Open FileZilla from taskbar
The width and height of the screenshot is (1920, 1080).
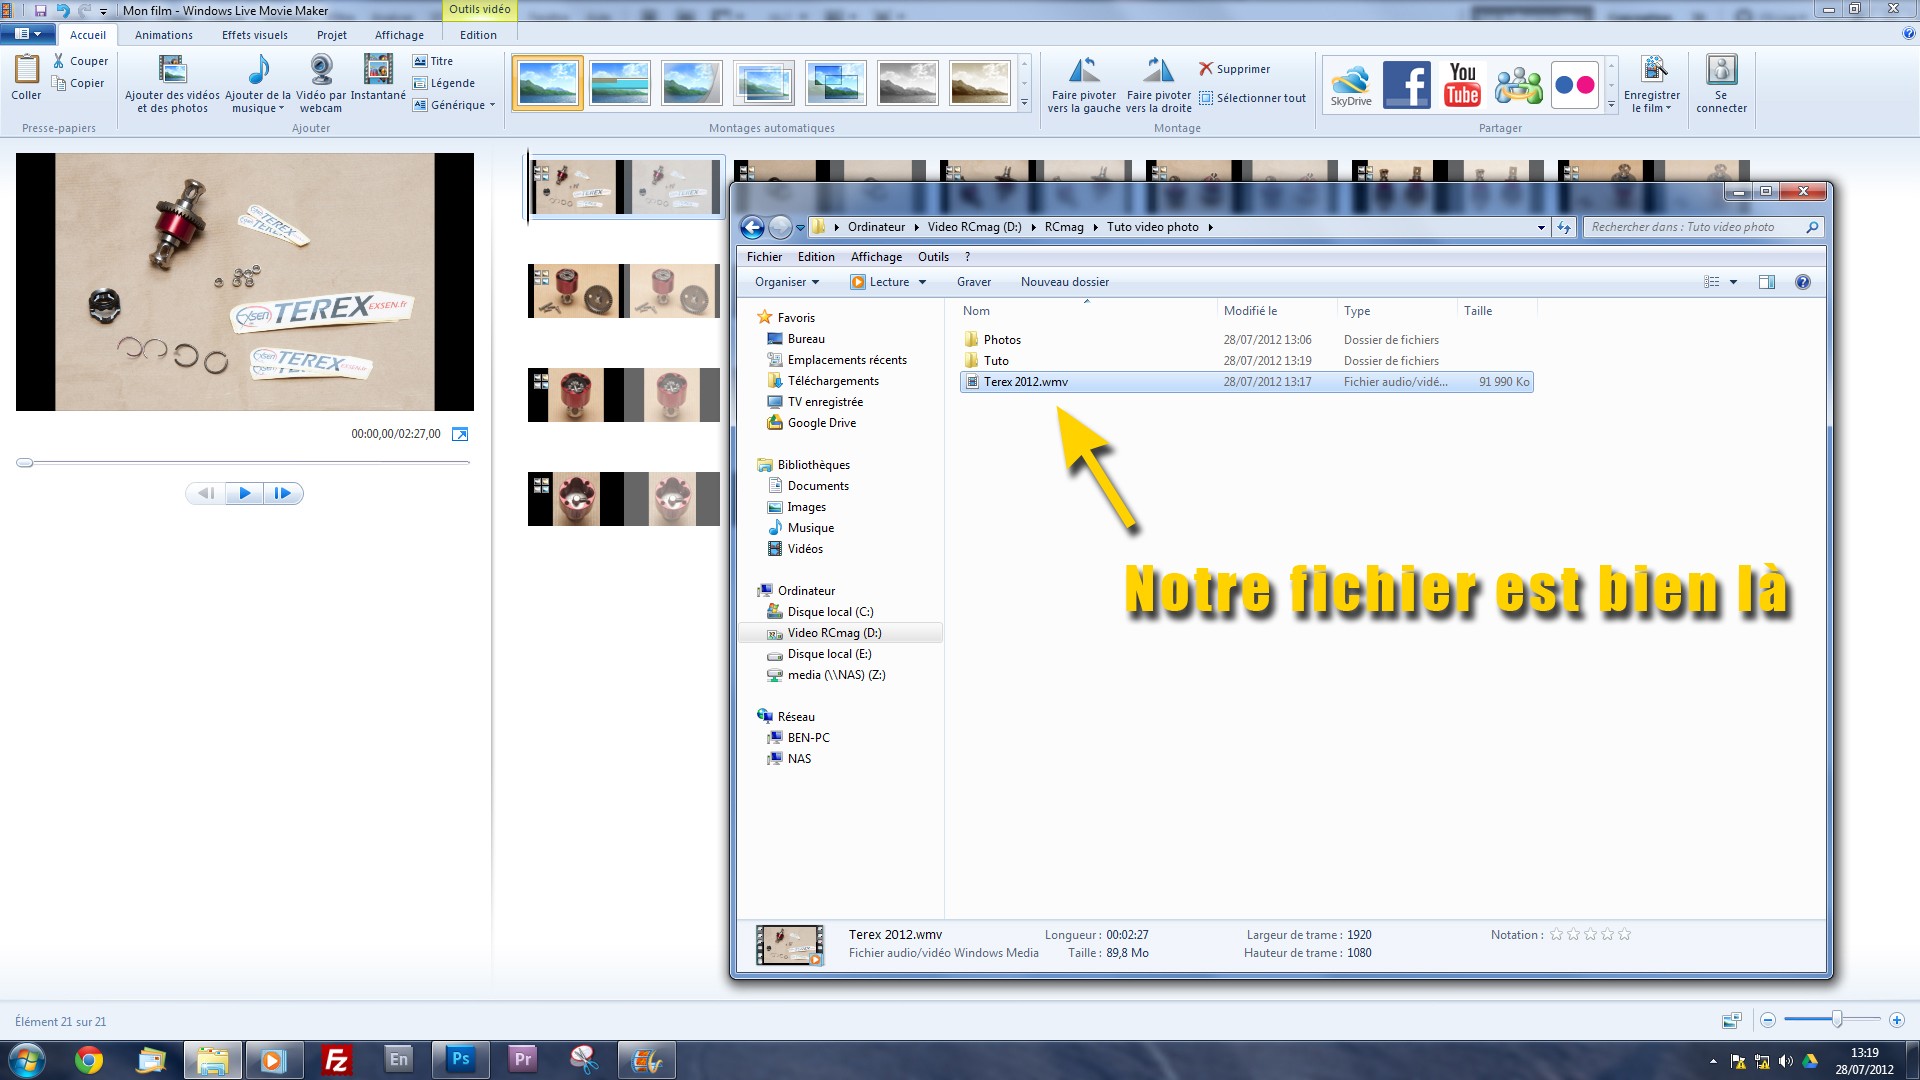[x=337, y=1060]
